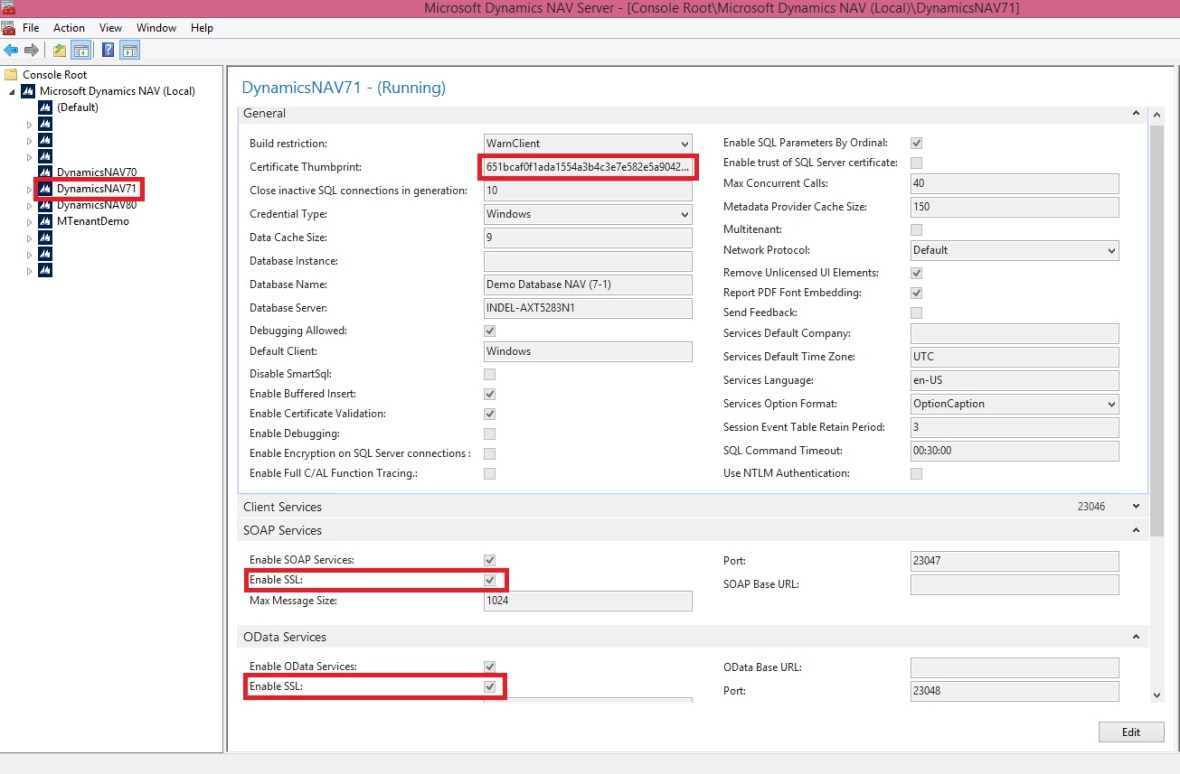Click the Up One Level folder icon
Viewport: 1180px width, 774px height.
60,50
